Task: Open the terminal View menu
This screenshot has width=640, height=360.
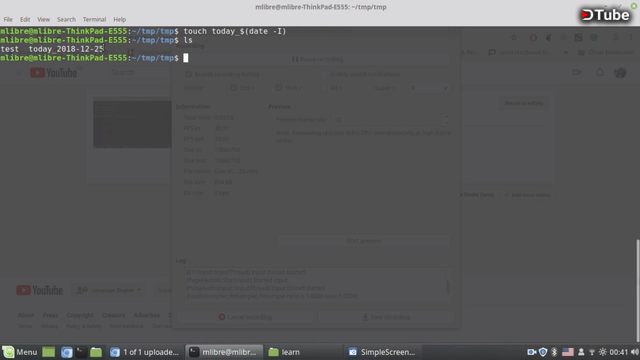Action: tap(43, 19)
